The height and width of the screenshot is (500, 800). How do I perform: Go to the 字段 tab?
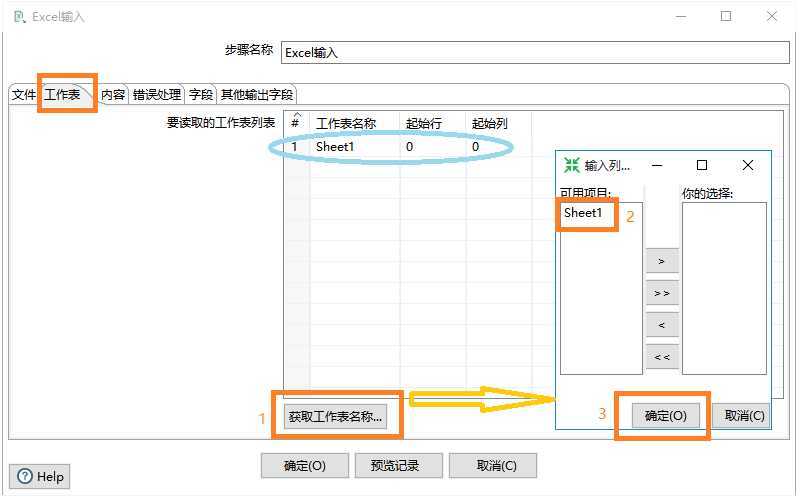[x=201, y=95]
